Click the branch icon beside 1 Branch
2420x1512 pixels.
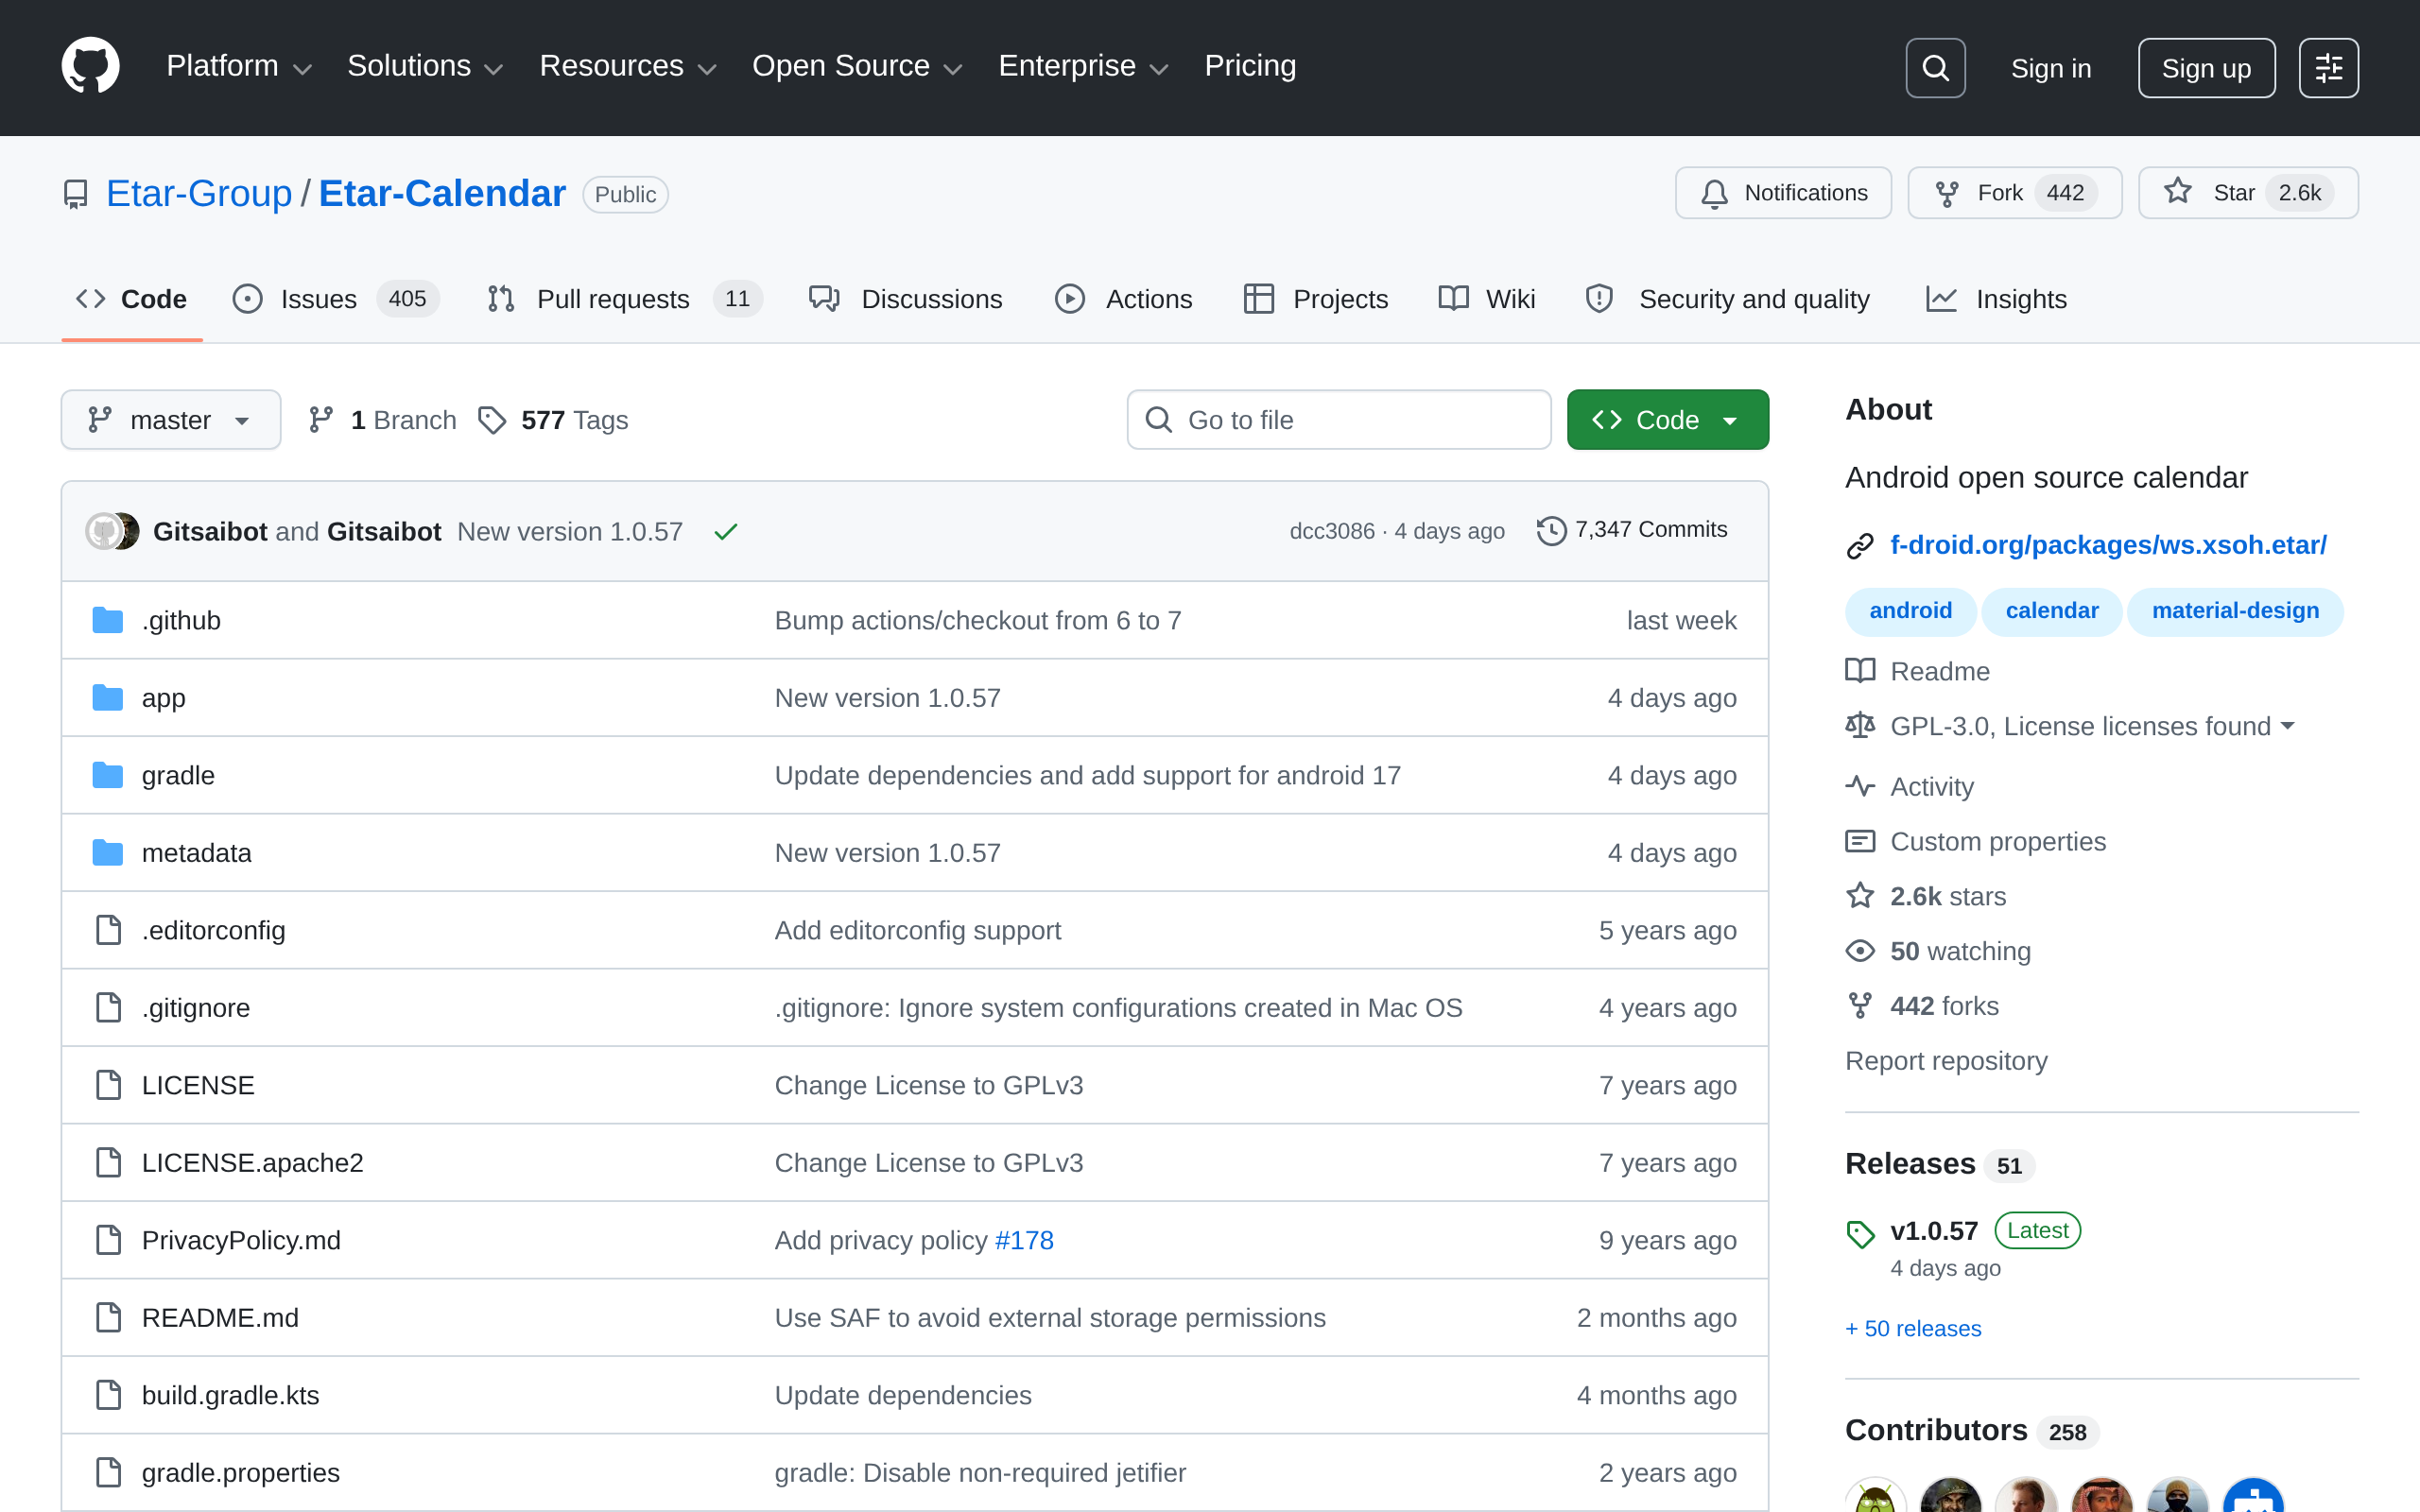[321, 420]
